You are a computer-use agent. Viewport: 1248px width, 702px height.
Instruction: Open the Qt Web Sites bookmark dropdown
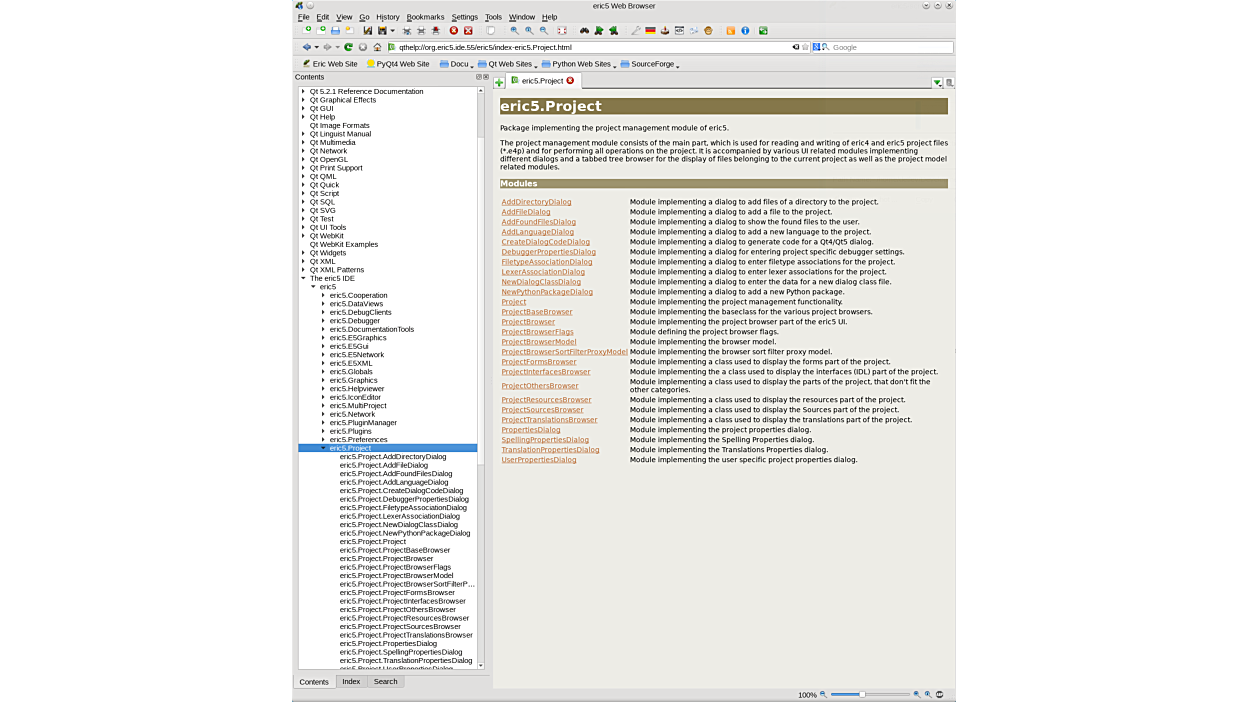[x=509, y=64]
